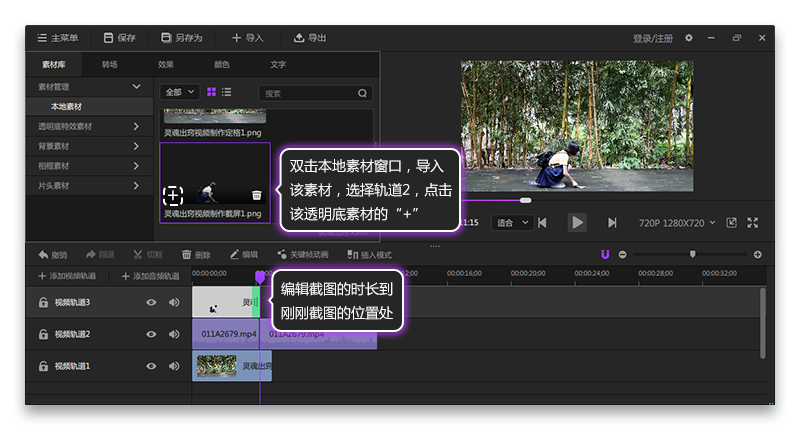This screenshot has width=800, height=430.
Task: Click the magnet snap icon above timeline
Action: [x=605, y=254]
